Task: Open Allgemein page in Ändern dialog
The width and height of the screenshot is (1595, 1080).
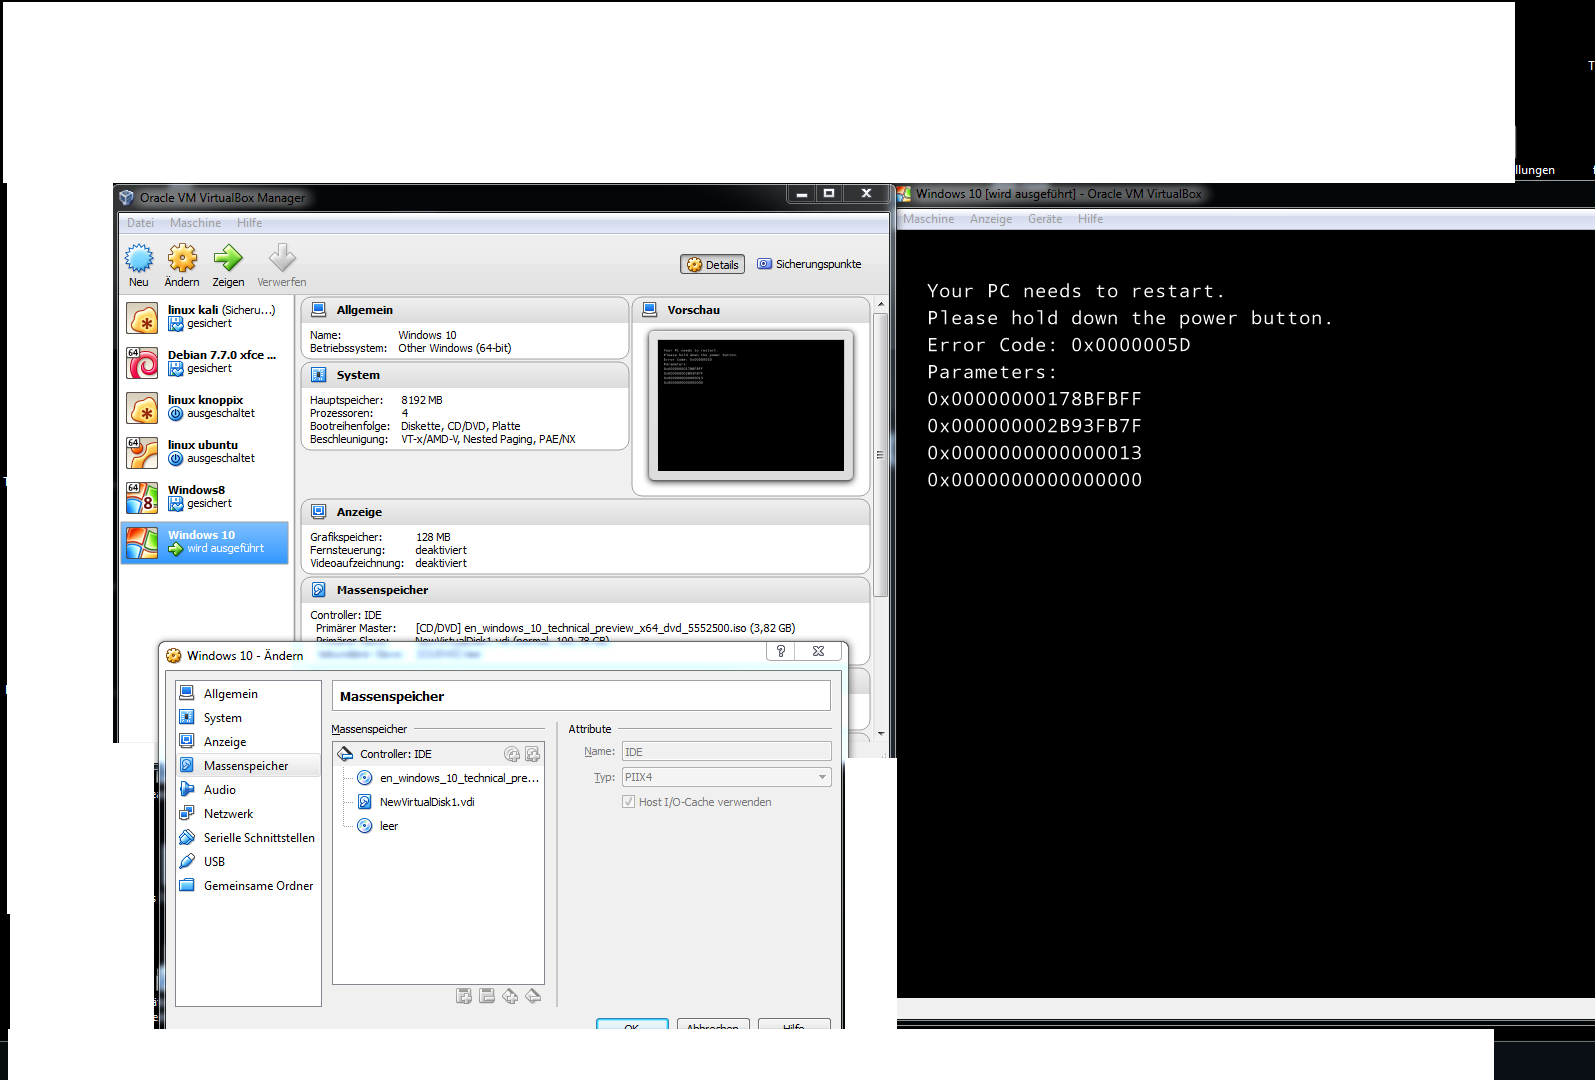Action: coord(248,694)
